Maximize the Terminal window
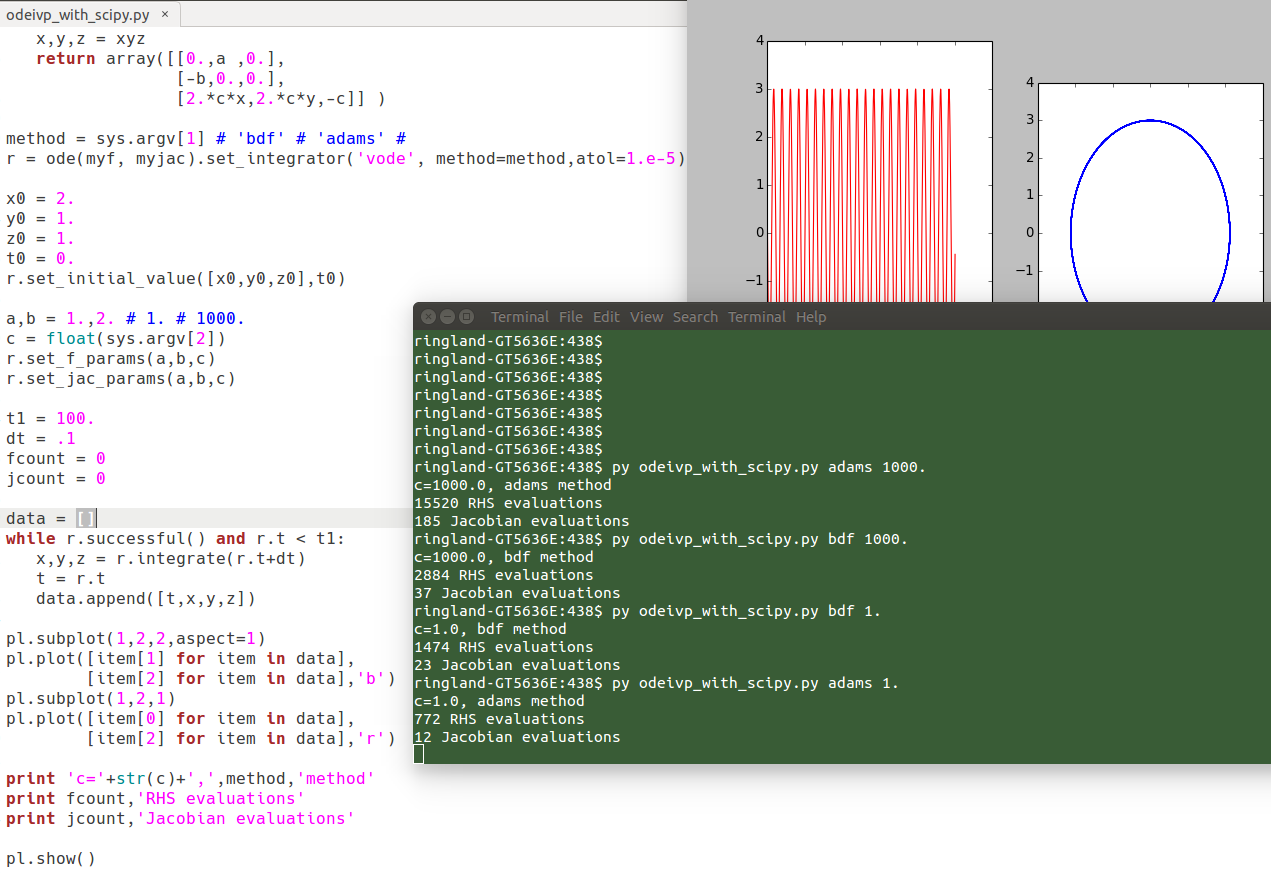1271x881 pixels. point(466,316)
